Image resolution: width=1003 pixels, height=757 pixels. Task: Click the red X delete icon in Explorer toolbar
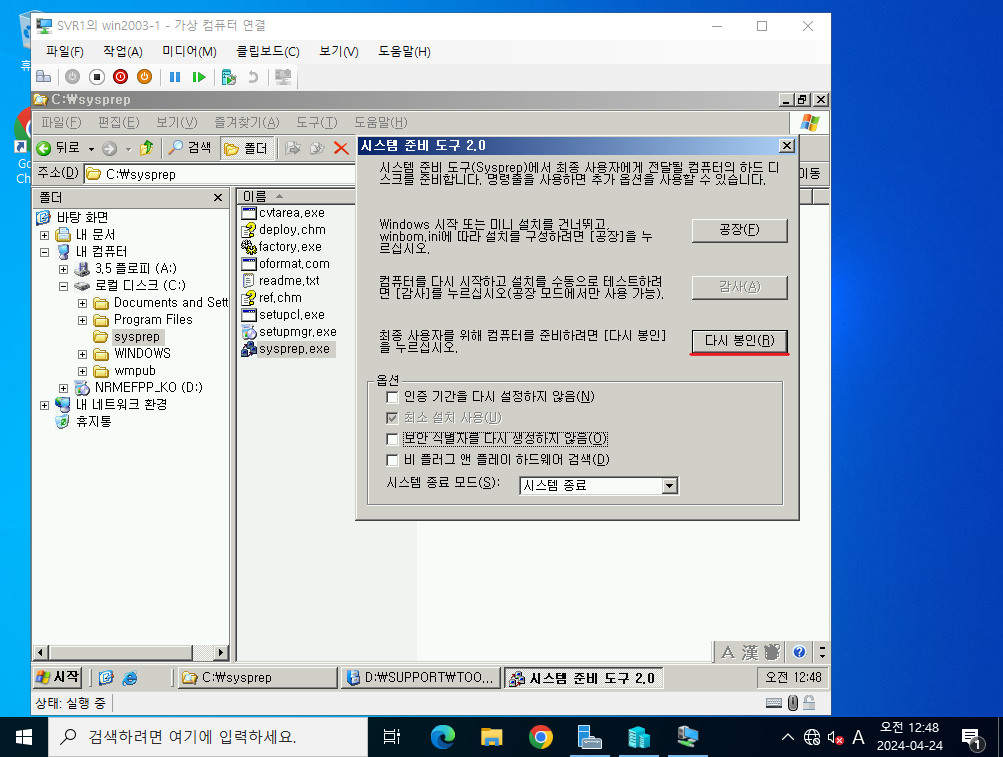point(341,148)
